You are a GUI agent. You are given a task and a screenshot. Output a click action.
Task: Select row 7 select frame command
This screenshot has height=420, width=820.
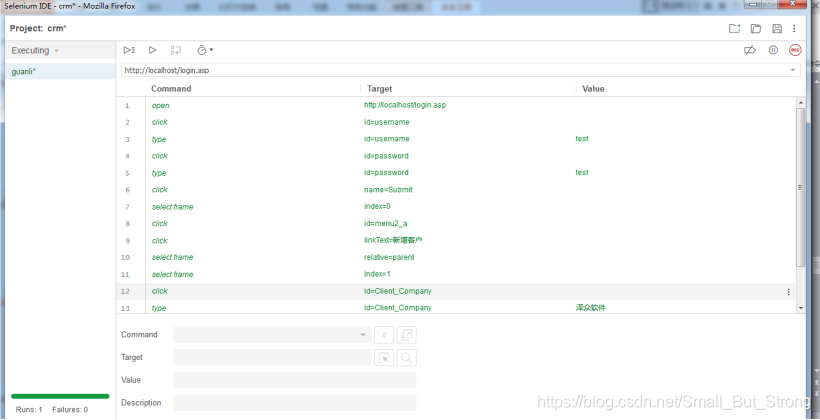(x=173, y=207)
